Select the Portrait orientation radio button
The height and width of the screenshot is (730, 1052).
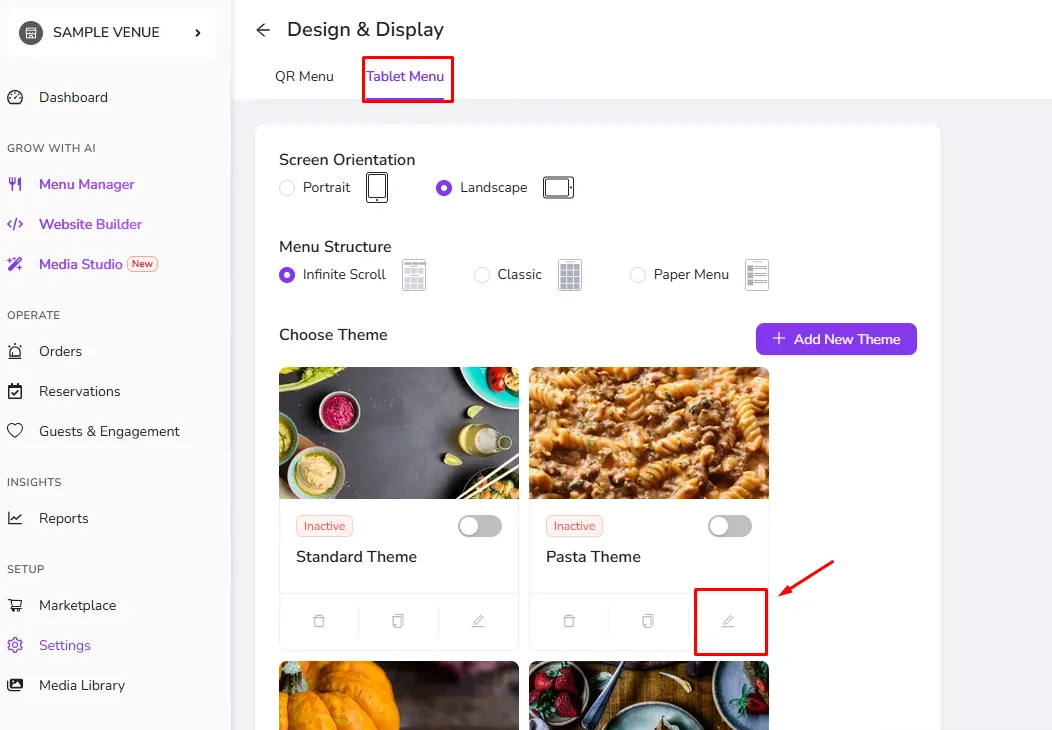coord(287,188)
